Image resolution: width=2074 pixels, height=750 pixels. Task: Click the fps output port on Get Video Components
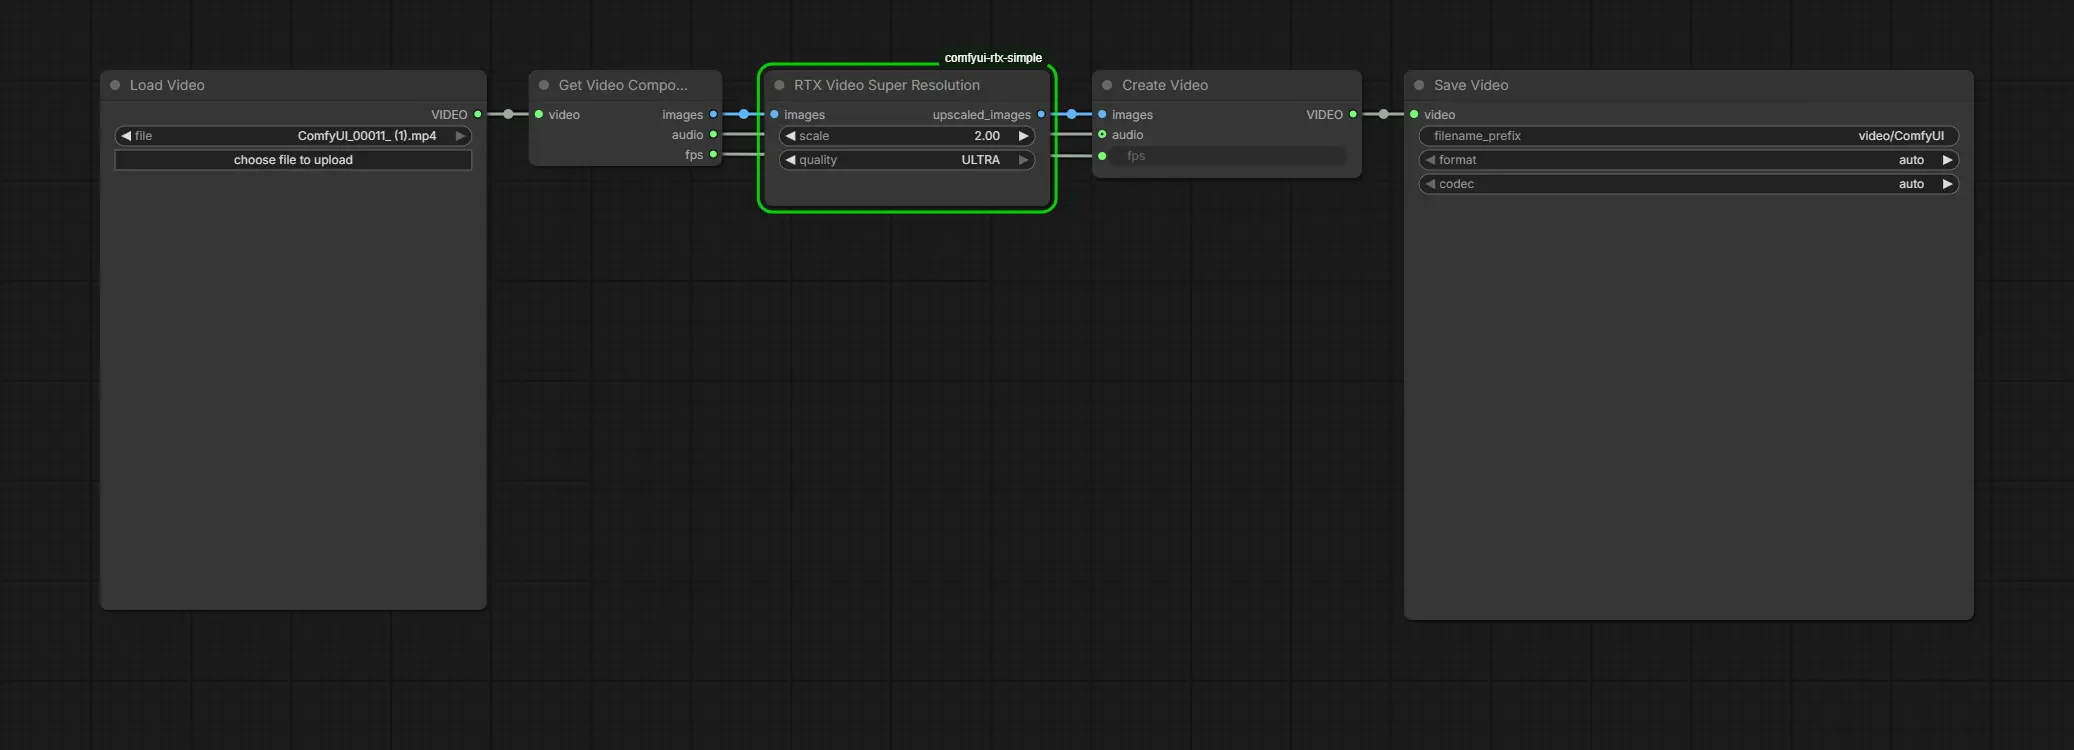point(713,155)
